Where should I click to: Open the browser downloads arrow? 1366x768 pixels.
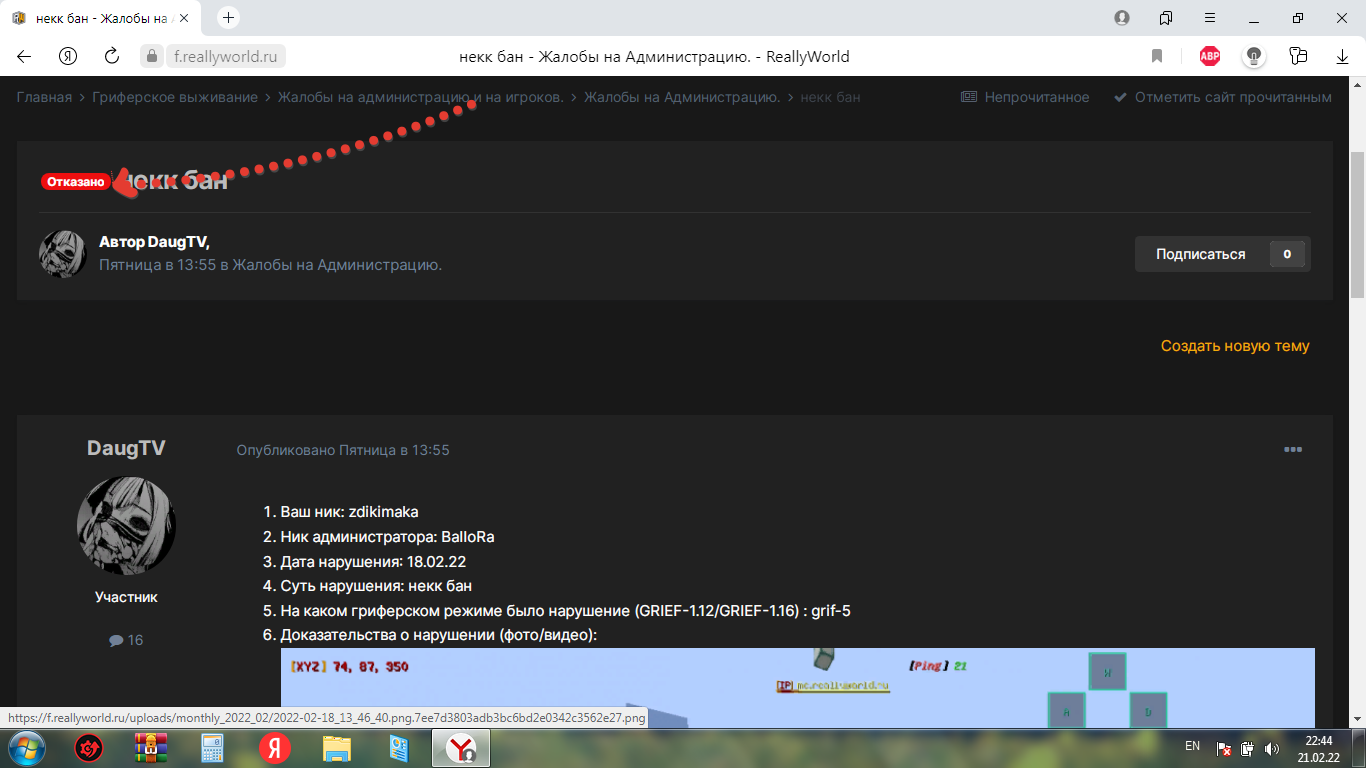coord(1343,57)
